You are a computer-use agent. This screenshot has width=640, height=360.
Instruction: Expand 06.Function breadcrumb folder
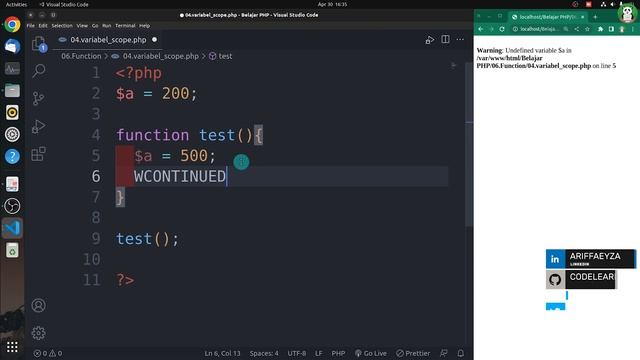[x=81, y=56]
